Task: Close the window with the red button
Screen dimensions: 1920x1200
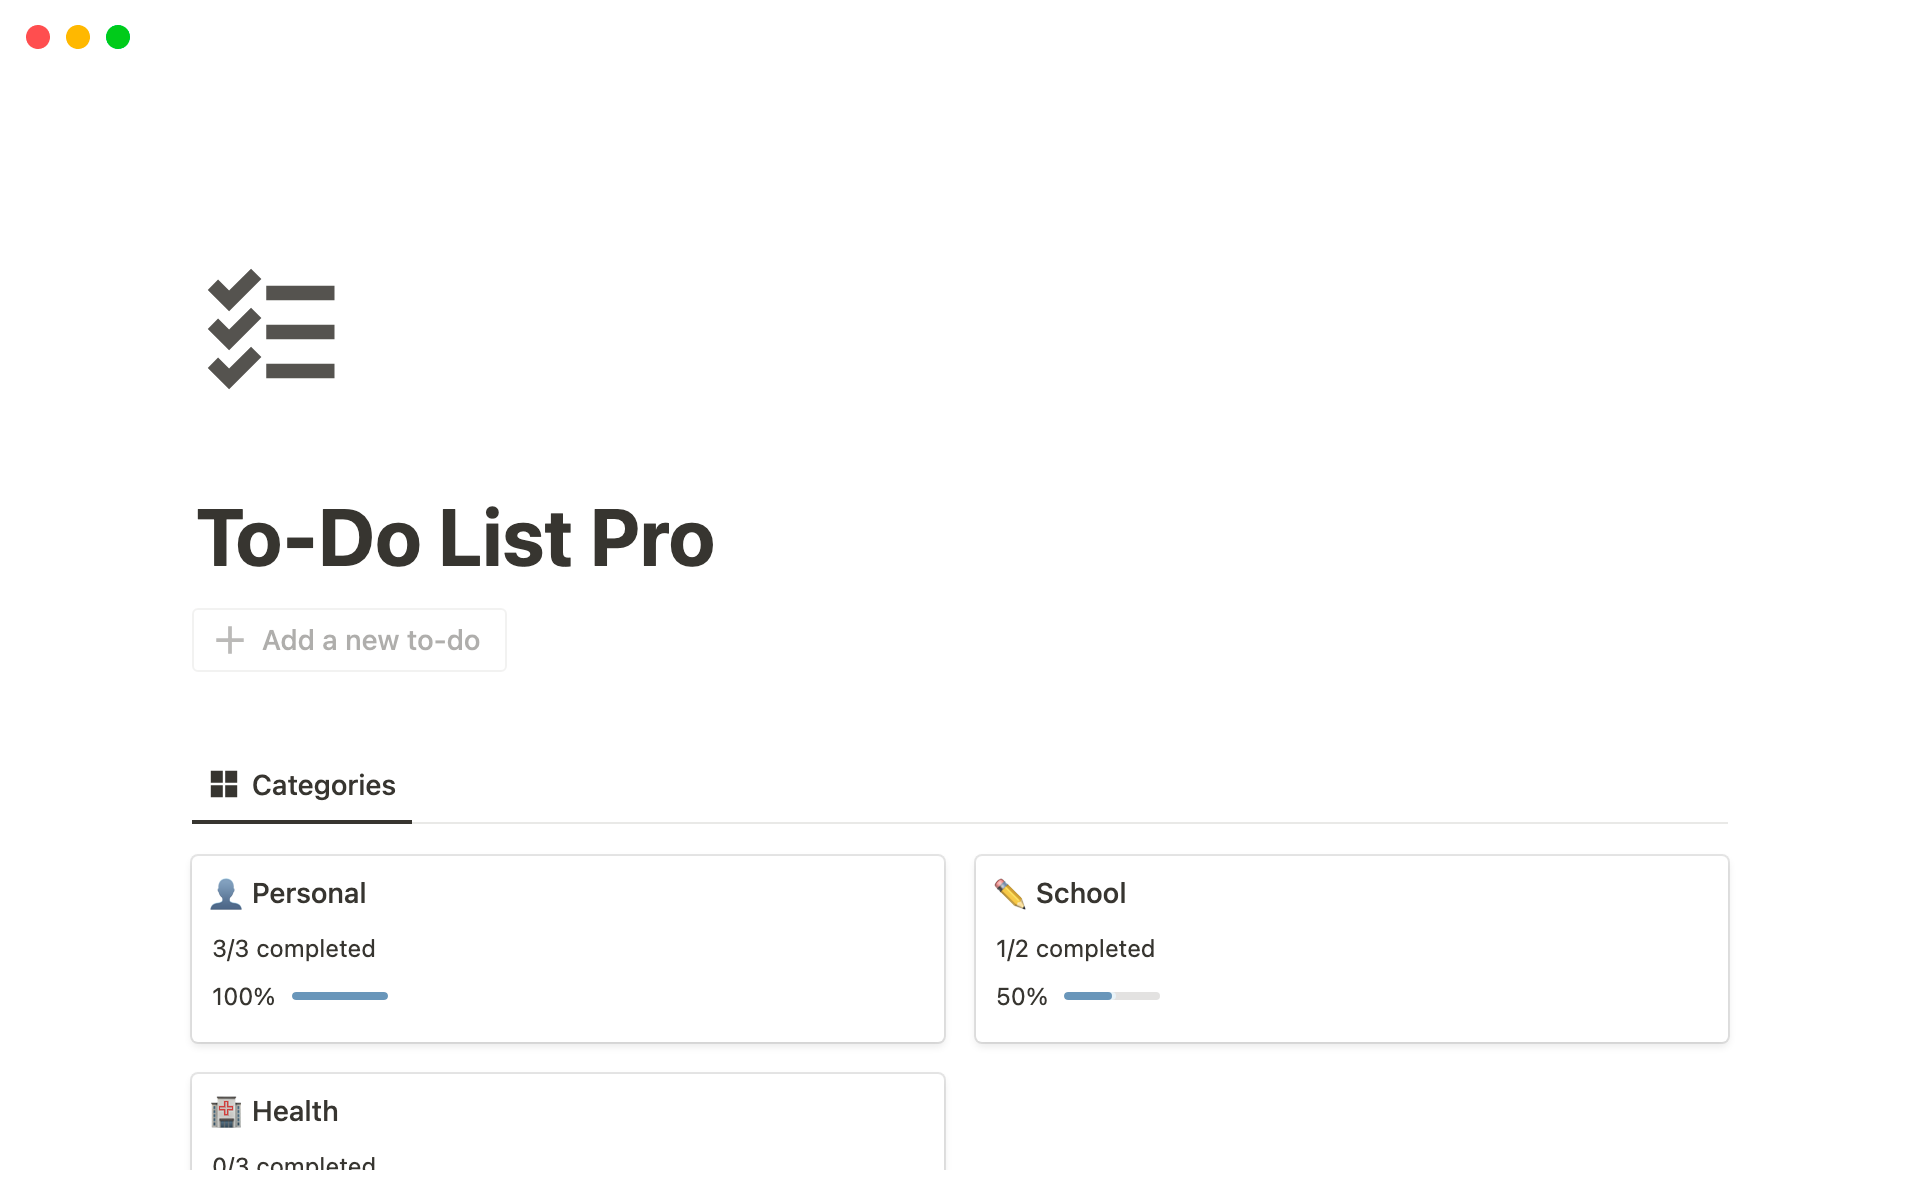Action: pos(38,37)
